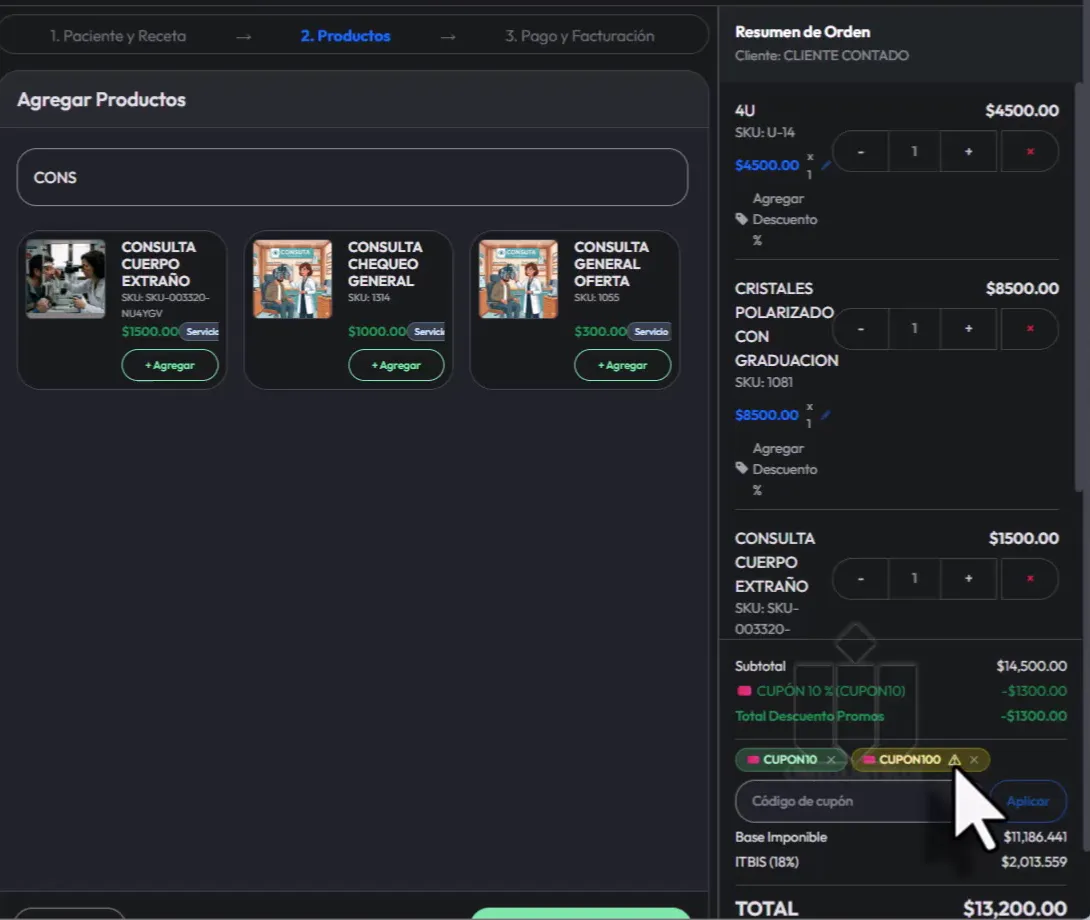Click the order summary vertical scrollbar

coord(1079,287)
